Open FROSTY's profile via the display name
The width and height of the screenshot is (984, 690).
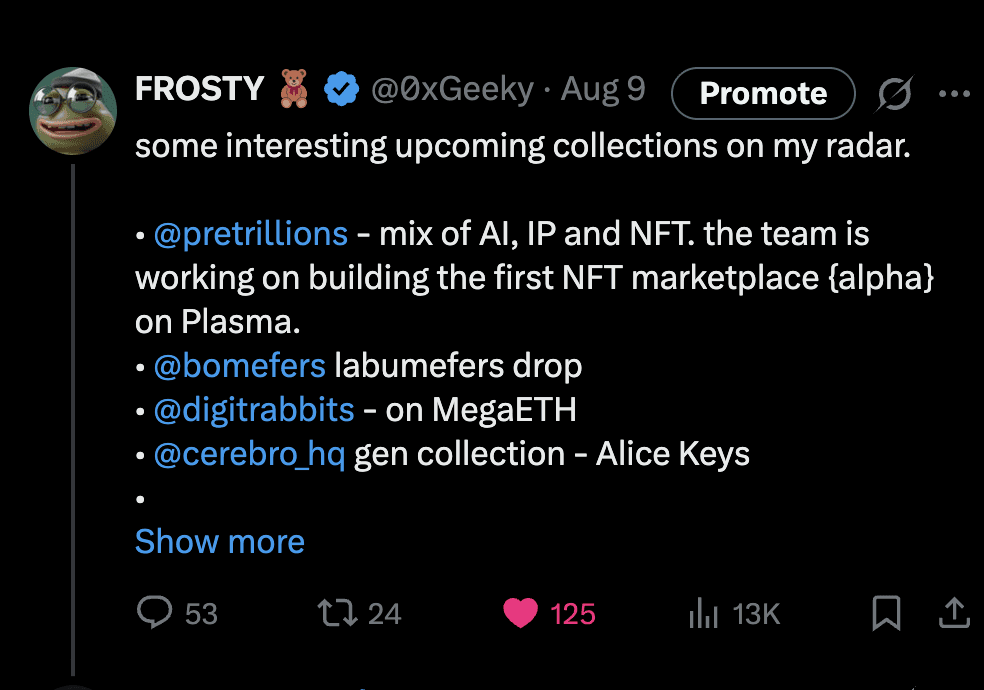click(200, 88)
